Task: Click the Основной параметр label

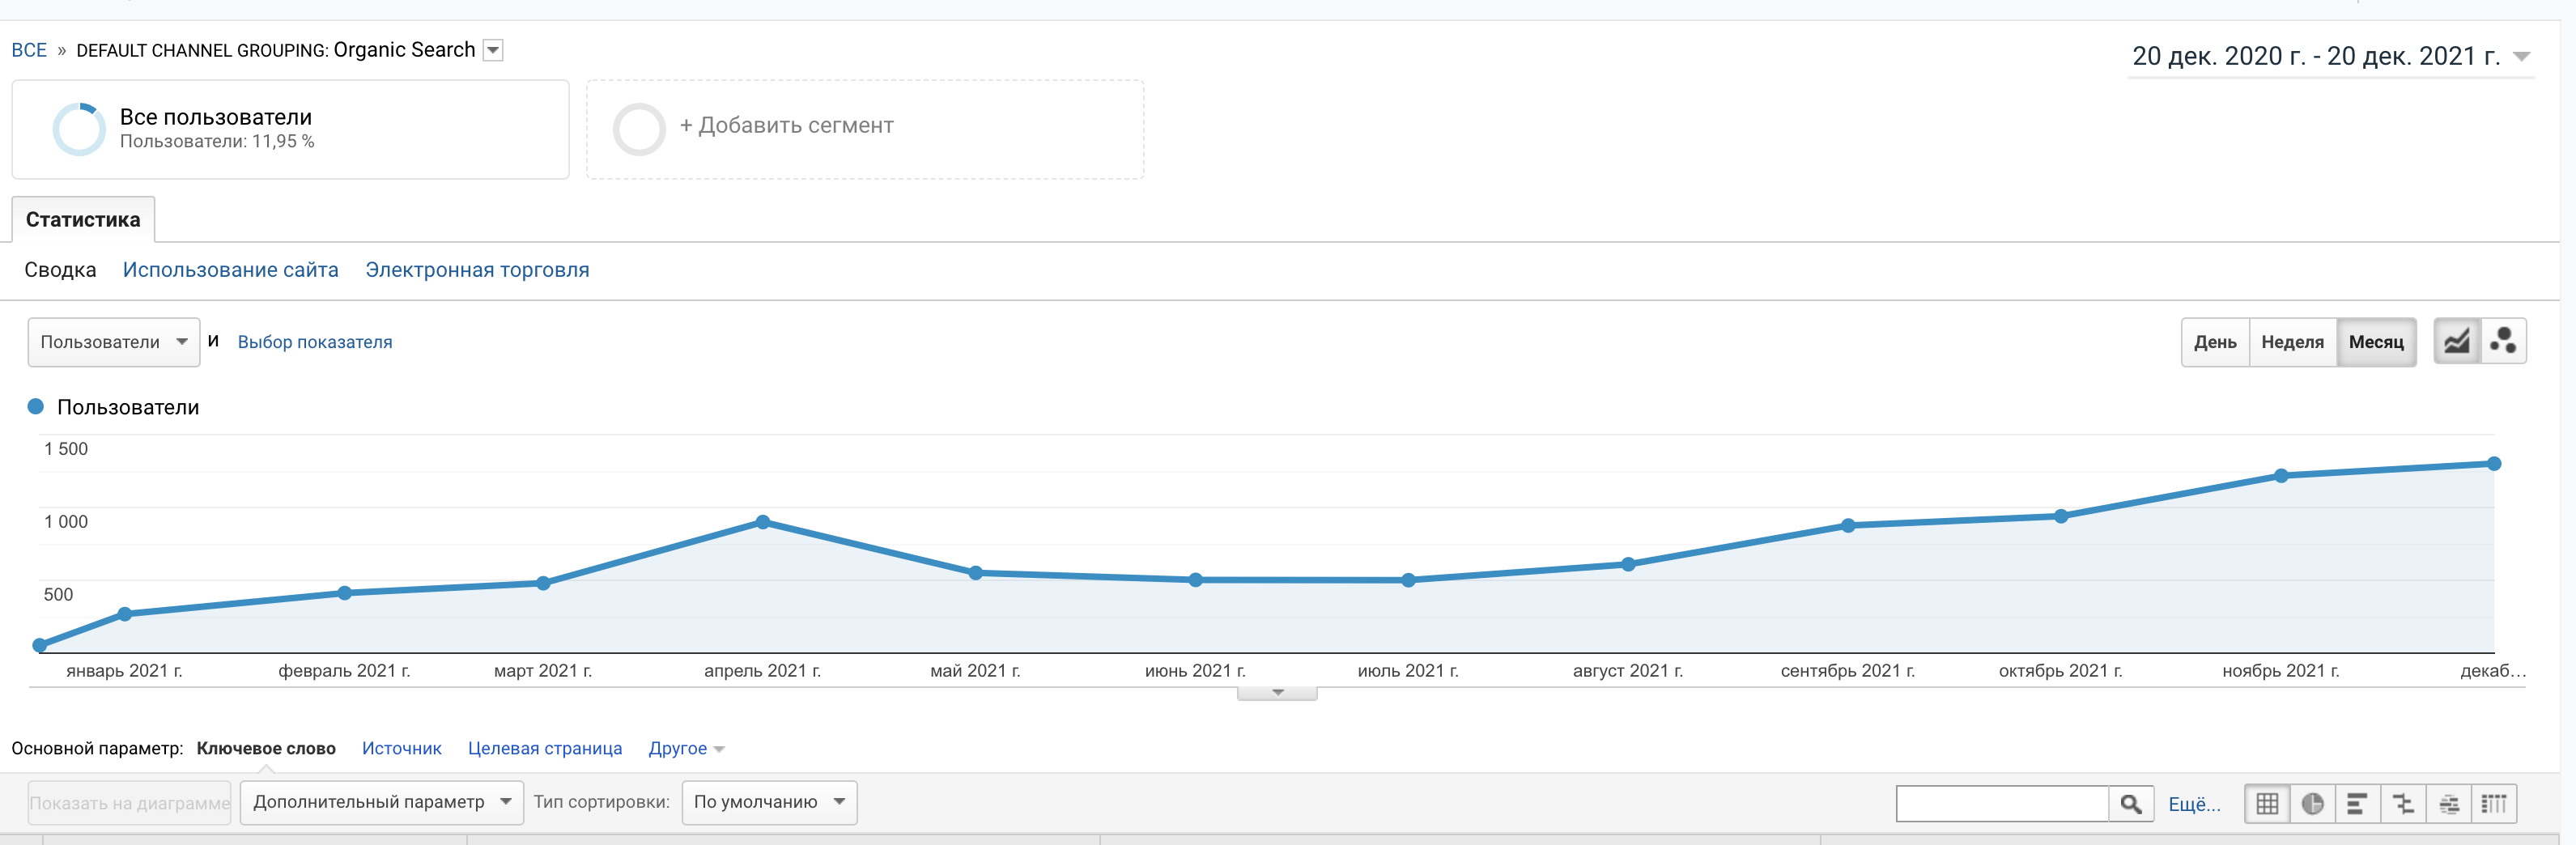Action: 97,748
